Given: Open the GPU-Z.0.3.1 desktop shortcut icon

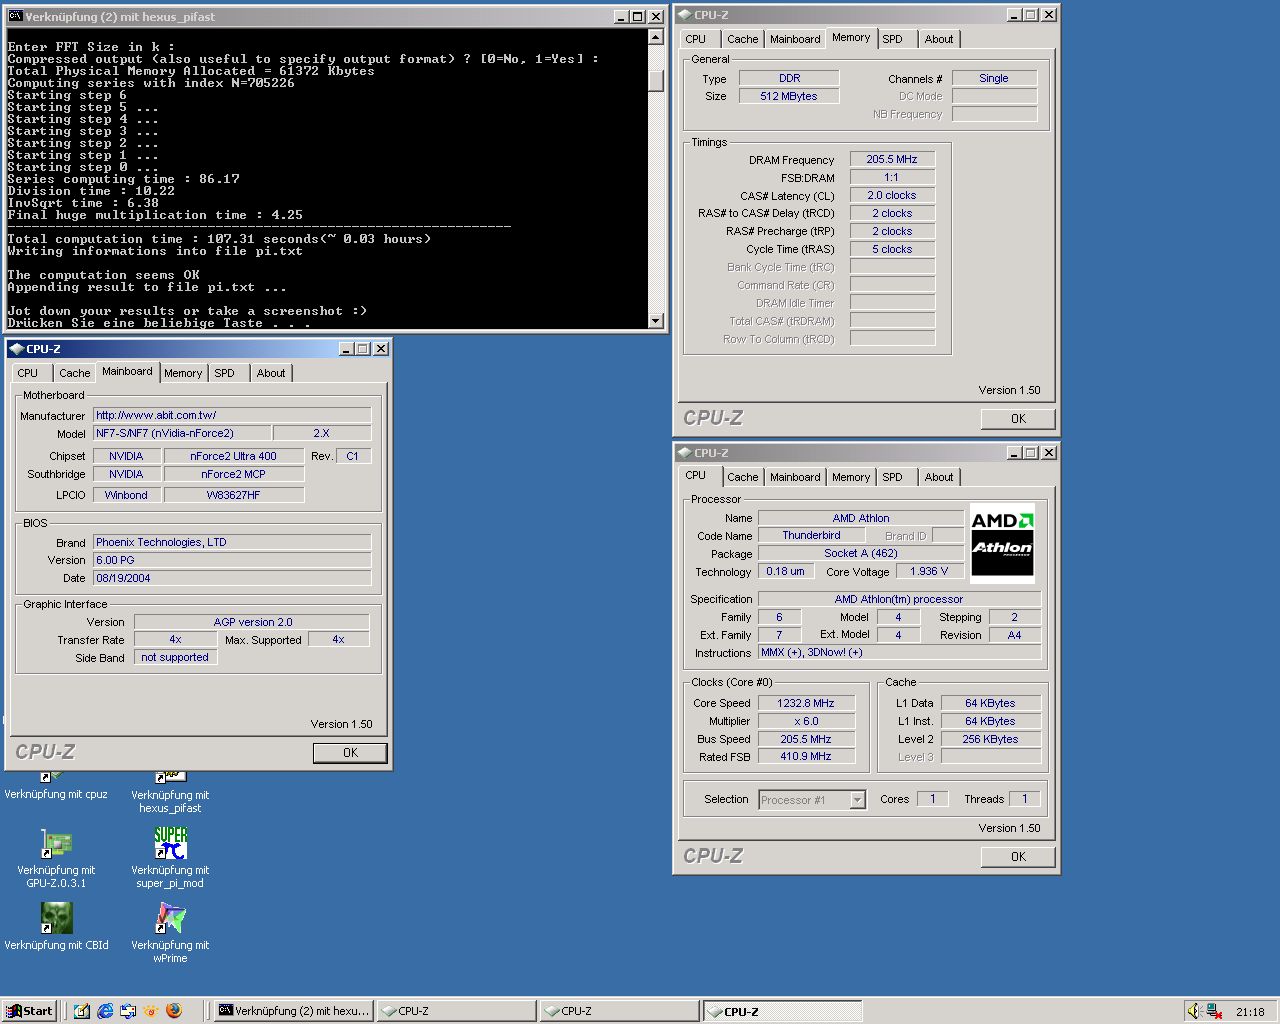Looking at the screenshot, I should click(56, 844).
